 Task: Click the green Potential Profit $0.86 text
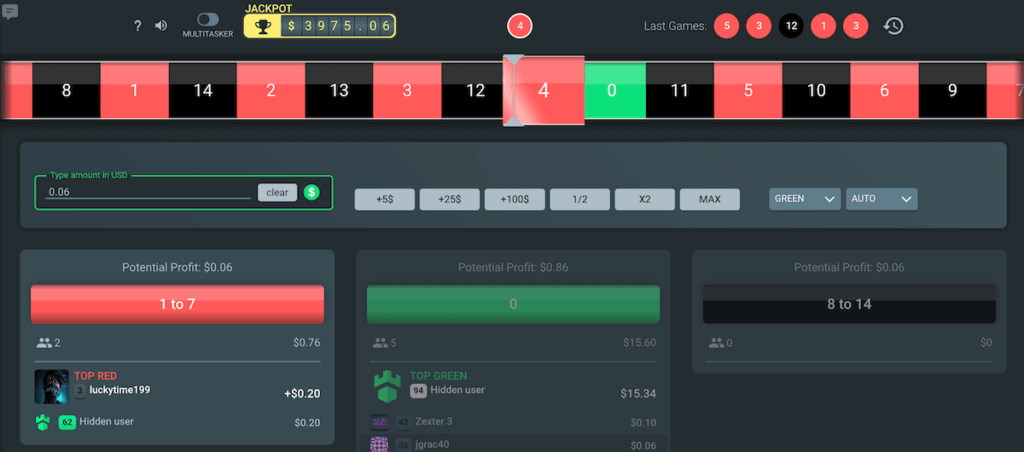click(x=513, y=267)
